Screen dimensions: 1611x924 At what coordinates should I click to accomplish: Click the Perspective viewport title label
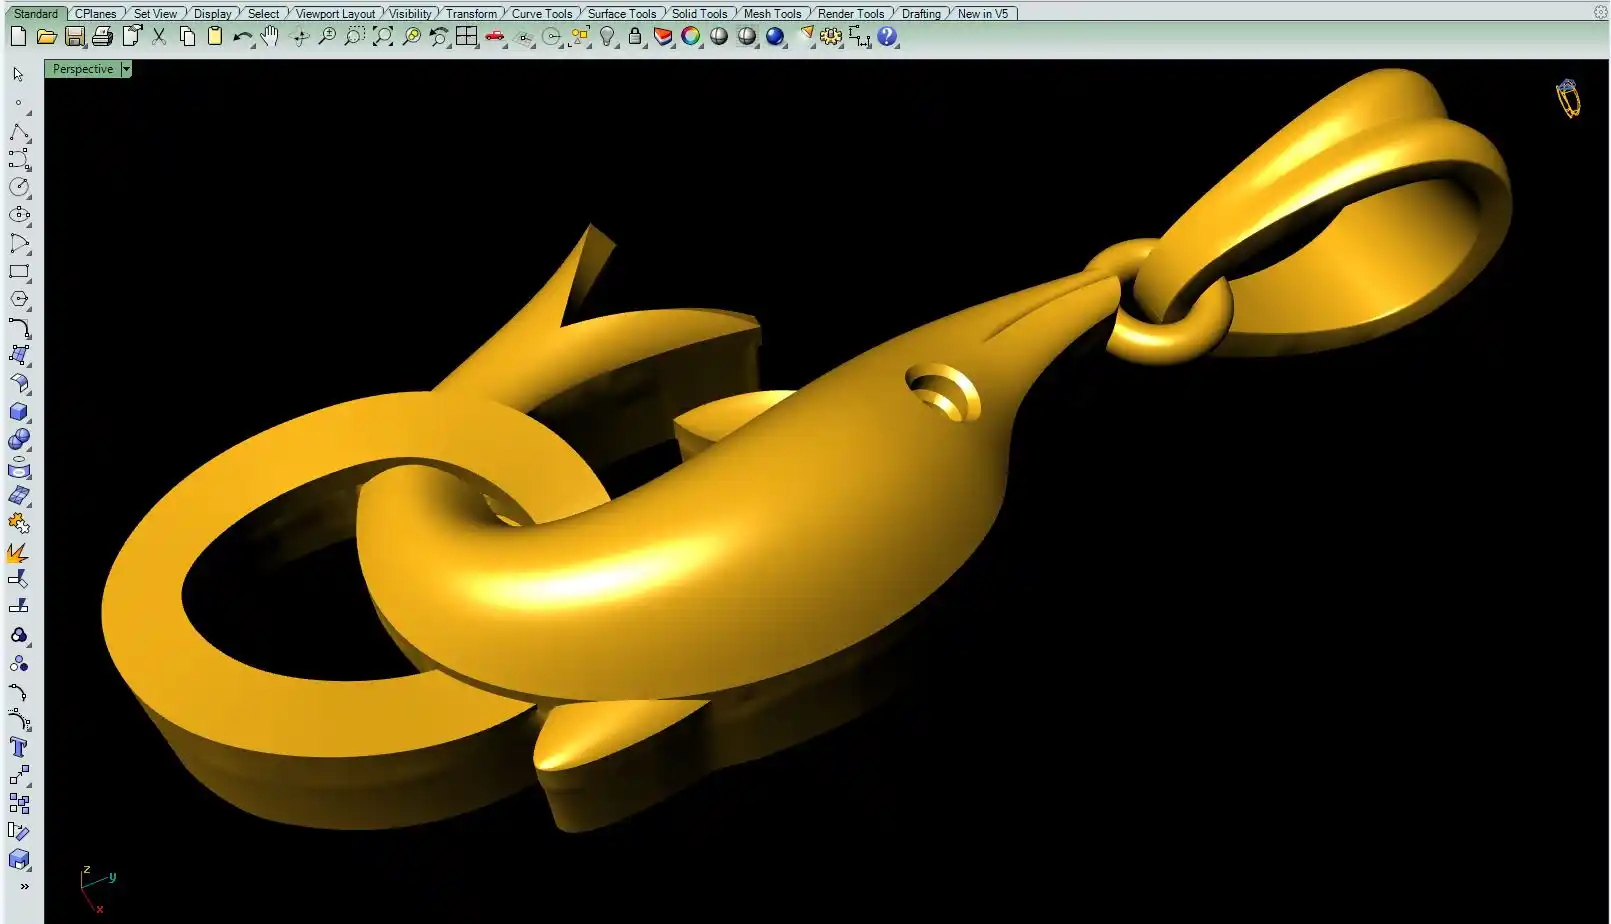pyautogui.click(x=83, y=69)
